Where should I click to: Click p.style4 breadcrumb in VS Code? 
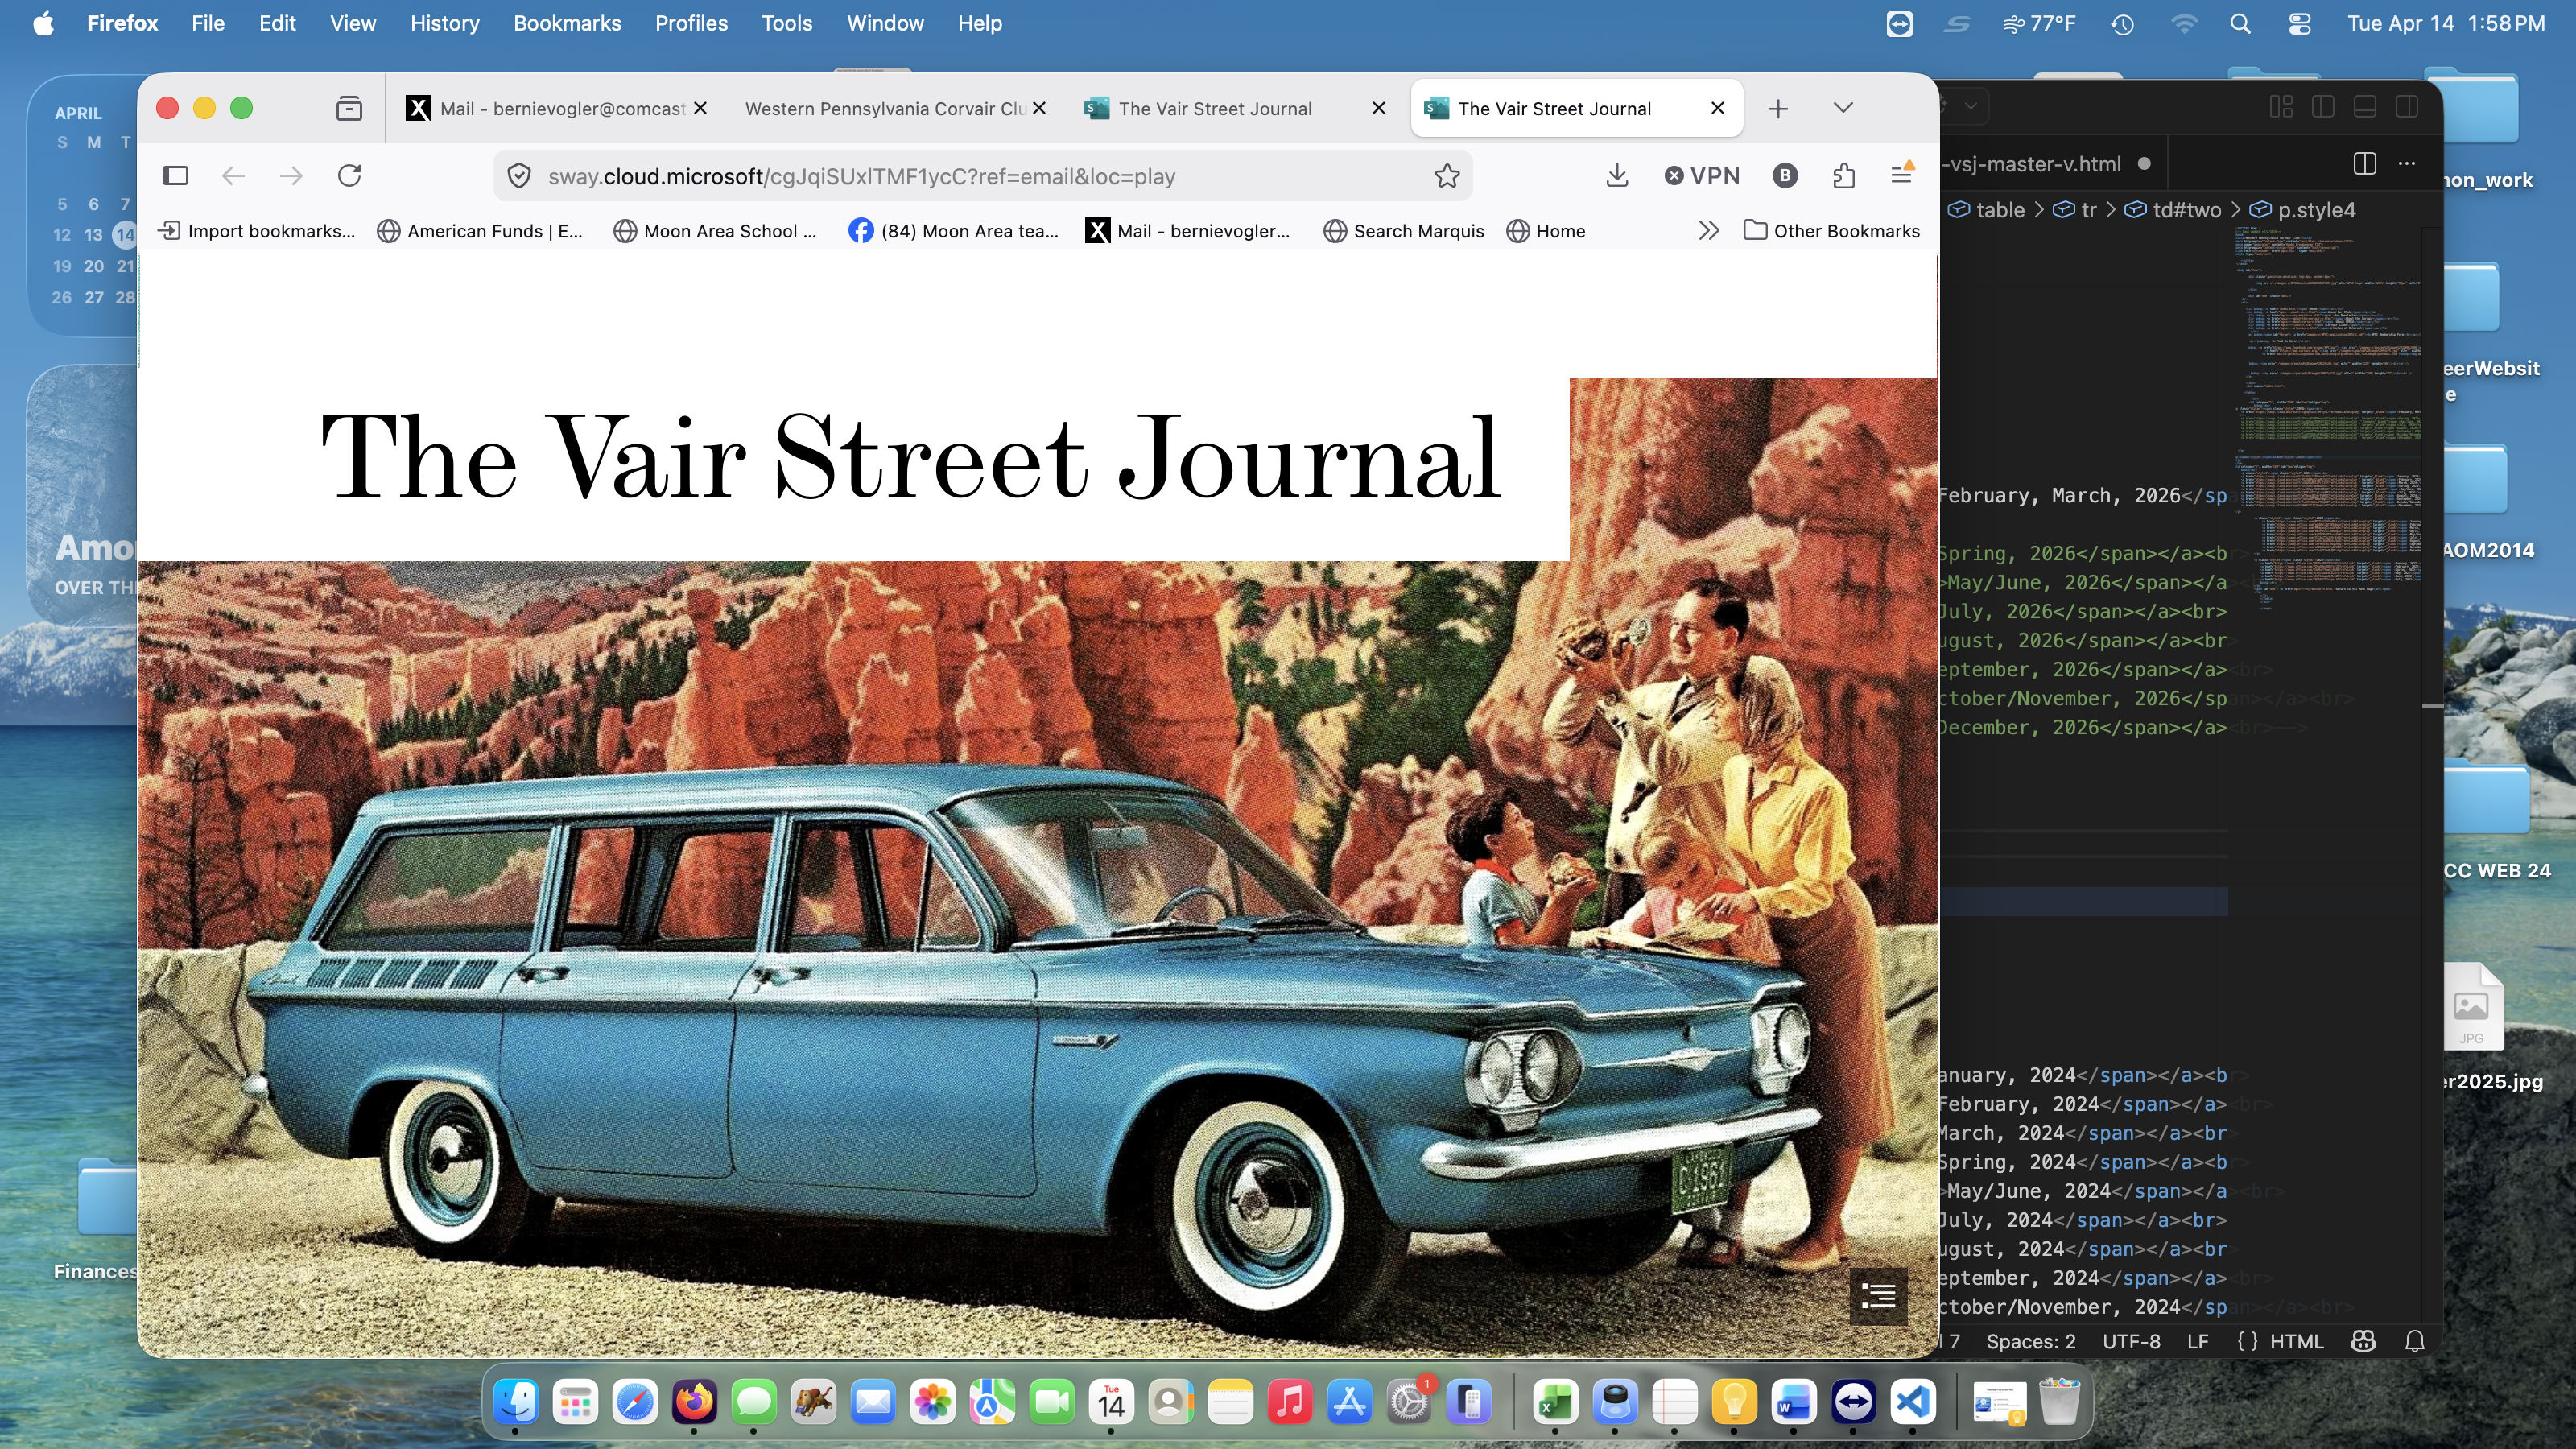tap(2316, 210)
